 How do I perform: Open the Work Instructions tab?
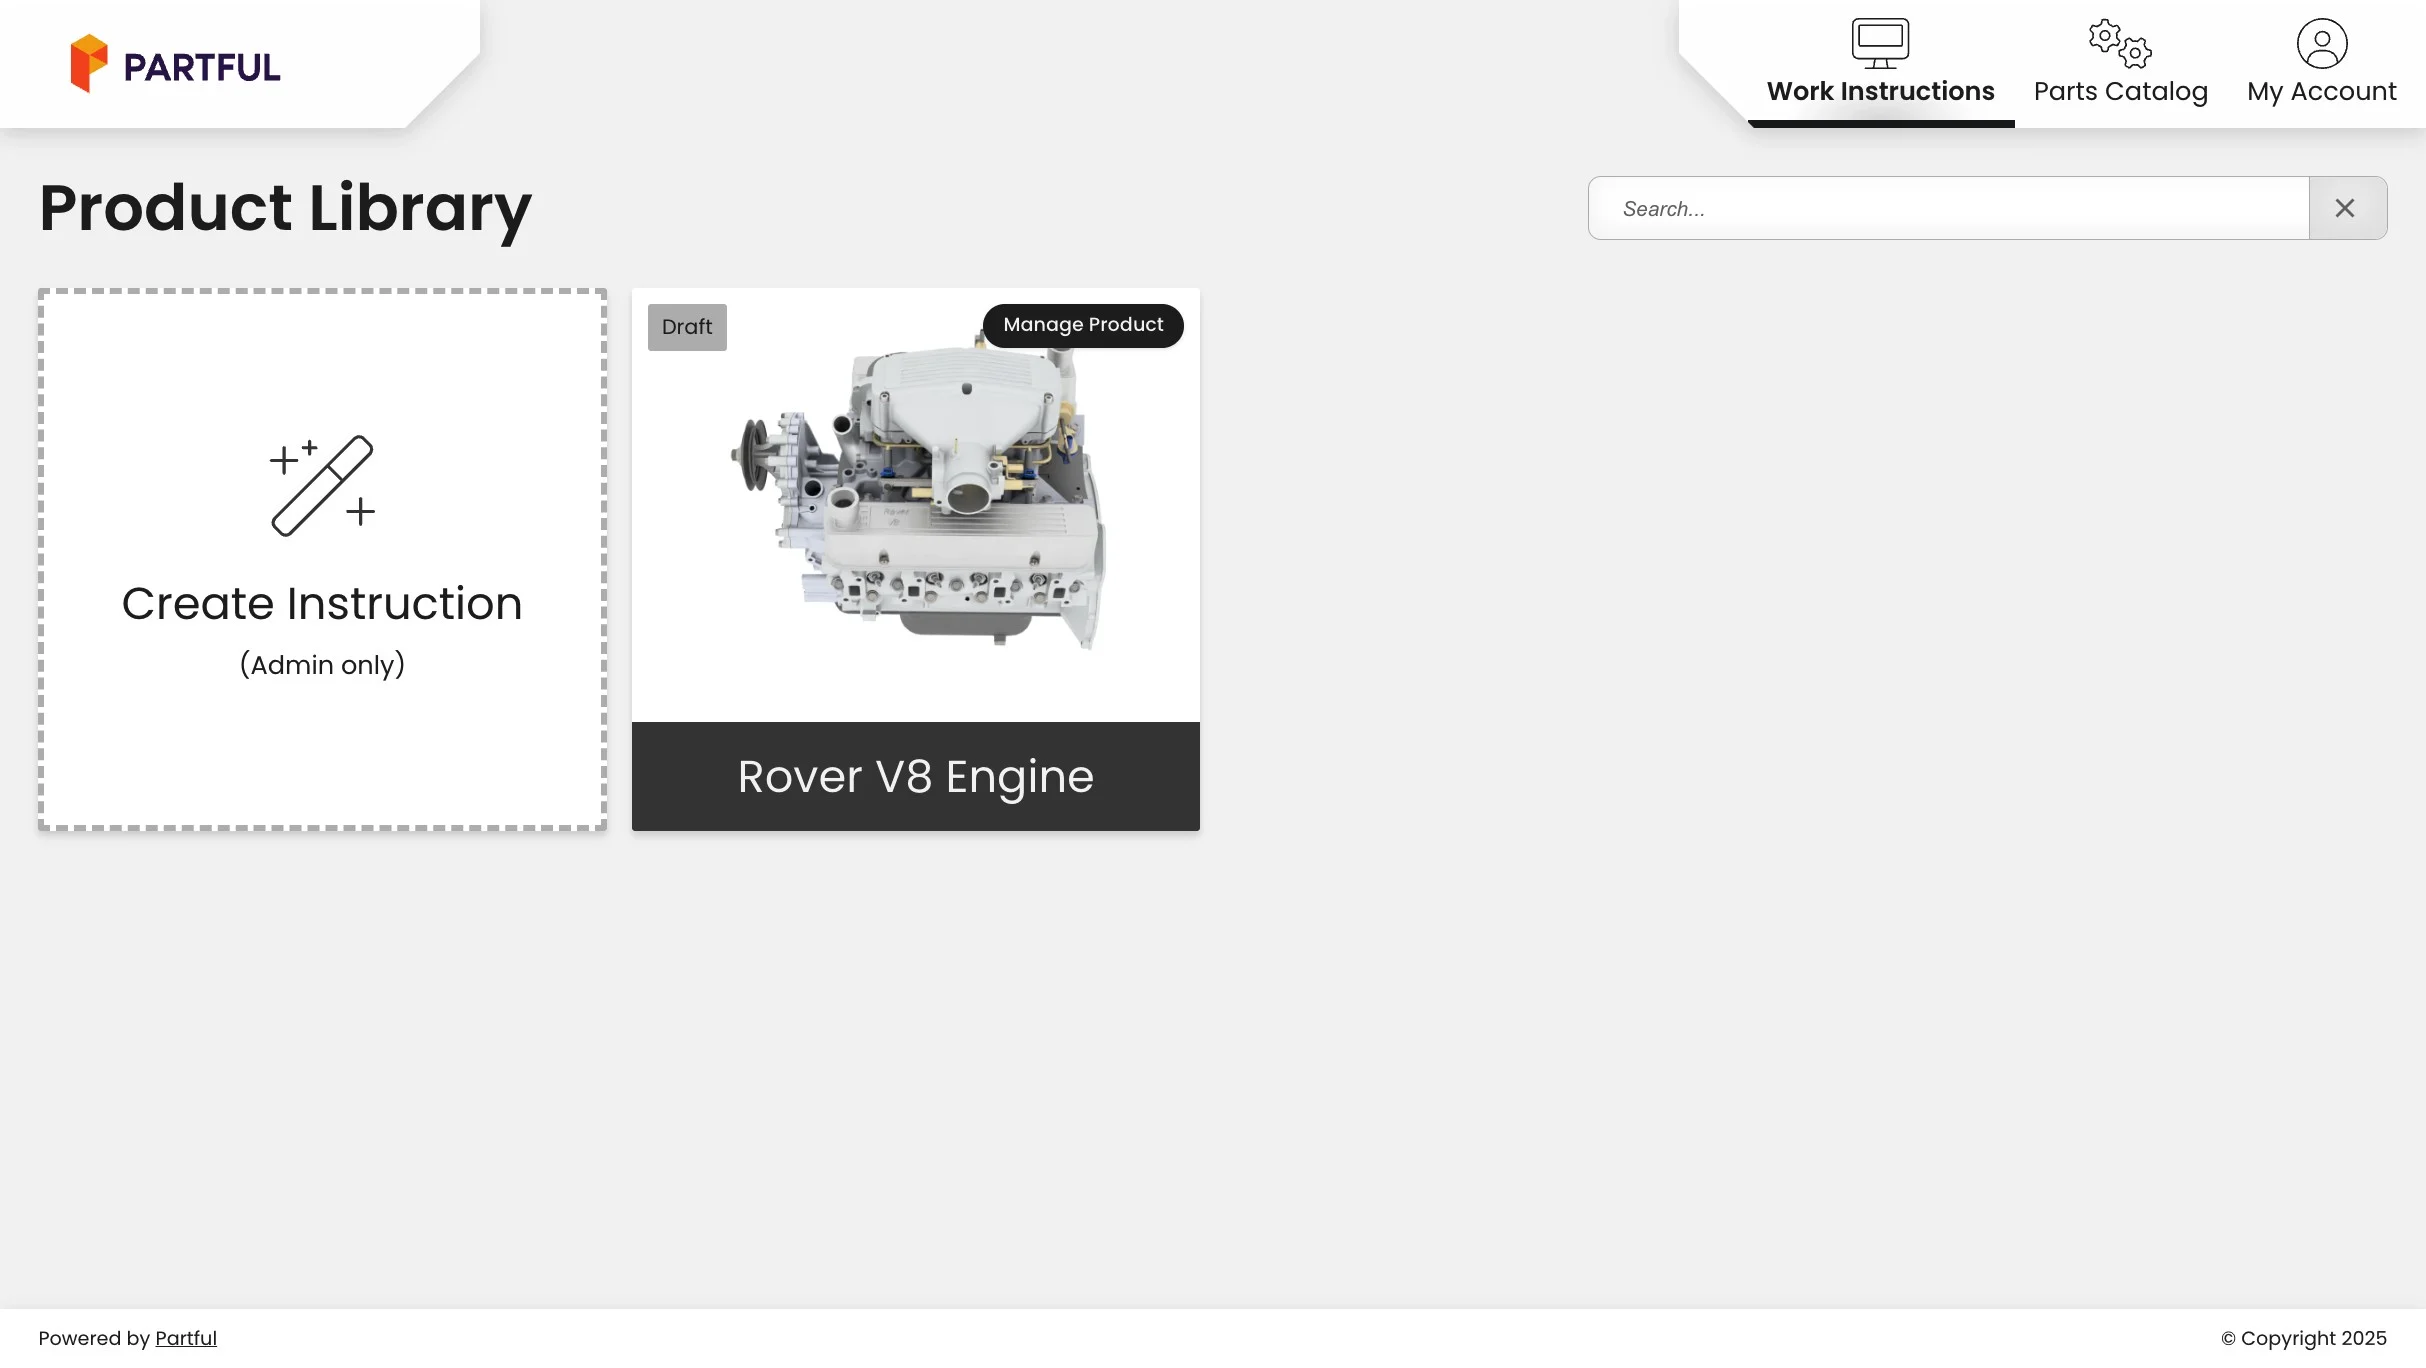pos(1880,91)
